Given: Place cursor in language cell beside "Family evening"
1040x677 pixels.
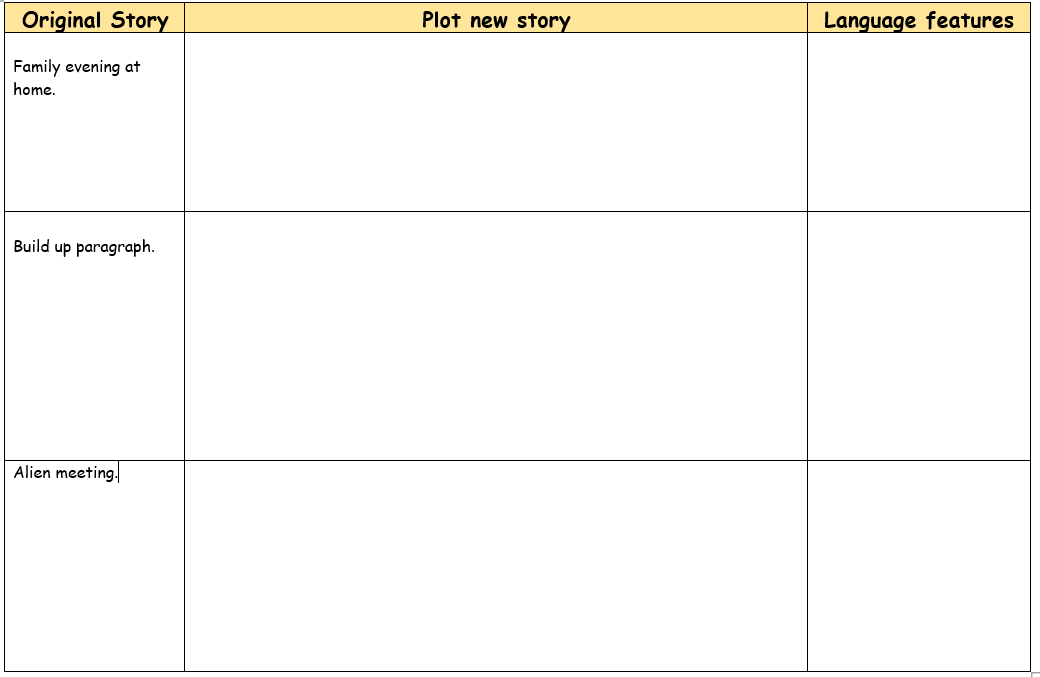Looking at the screenshot, I should click(x=918, y=122).
